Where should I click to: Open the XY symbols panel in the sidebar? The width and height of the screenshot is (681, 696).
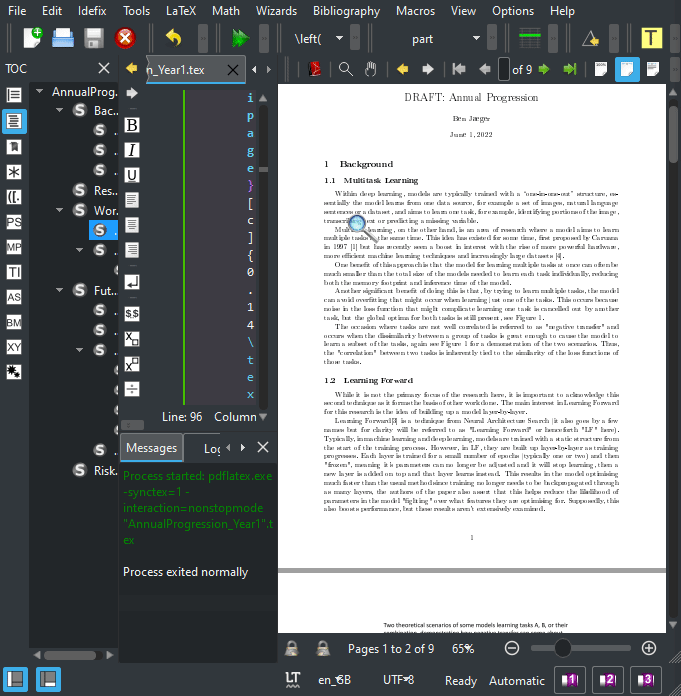(x=14, y=347)
